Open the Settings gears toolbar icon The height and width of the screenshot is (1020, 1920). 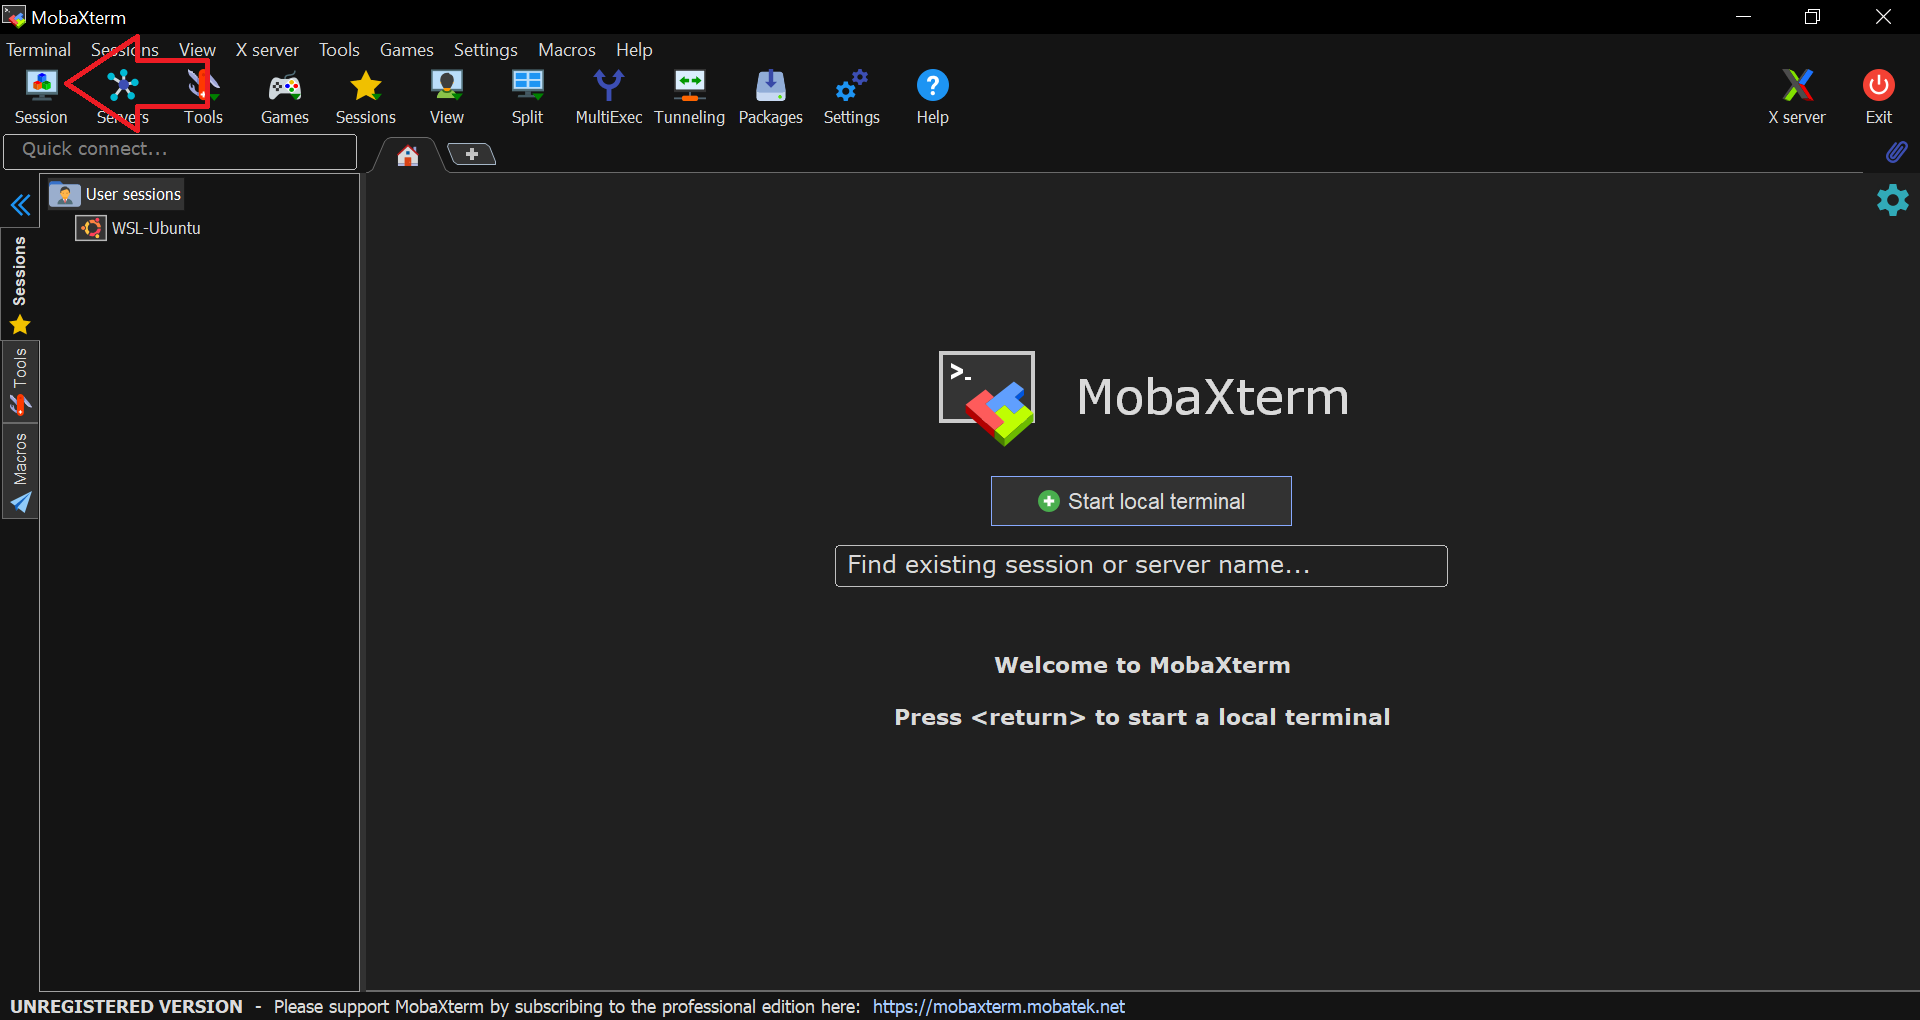click(x=852, y=97)
